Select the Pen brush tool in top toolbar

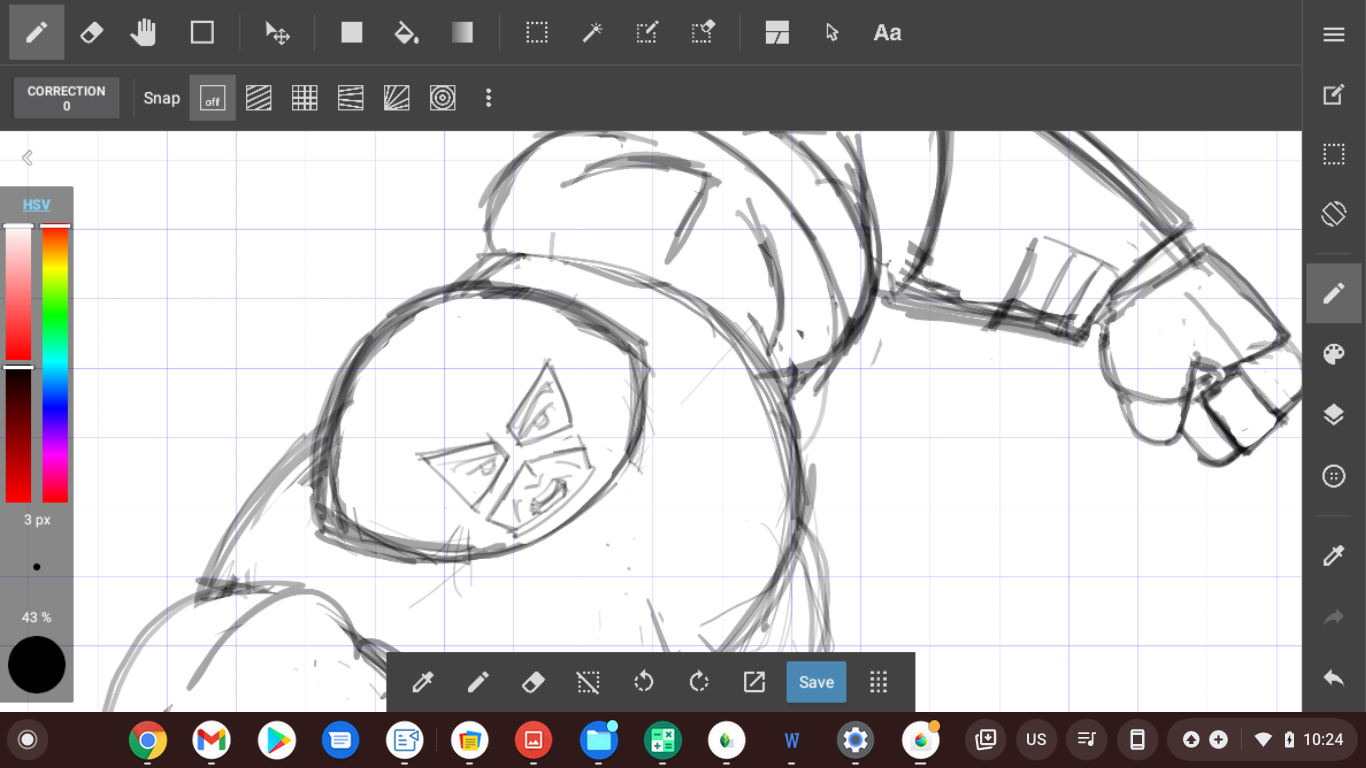pos(37,32)
